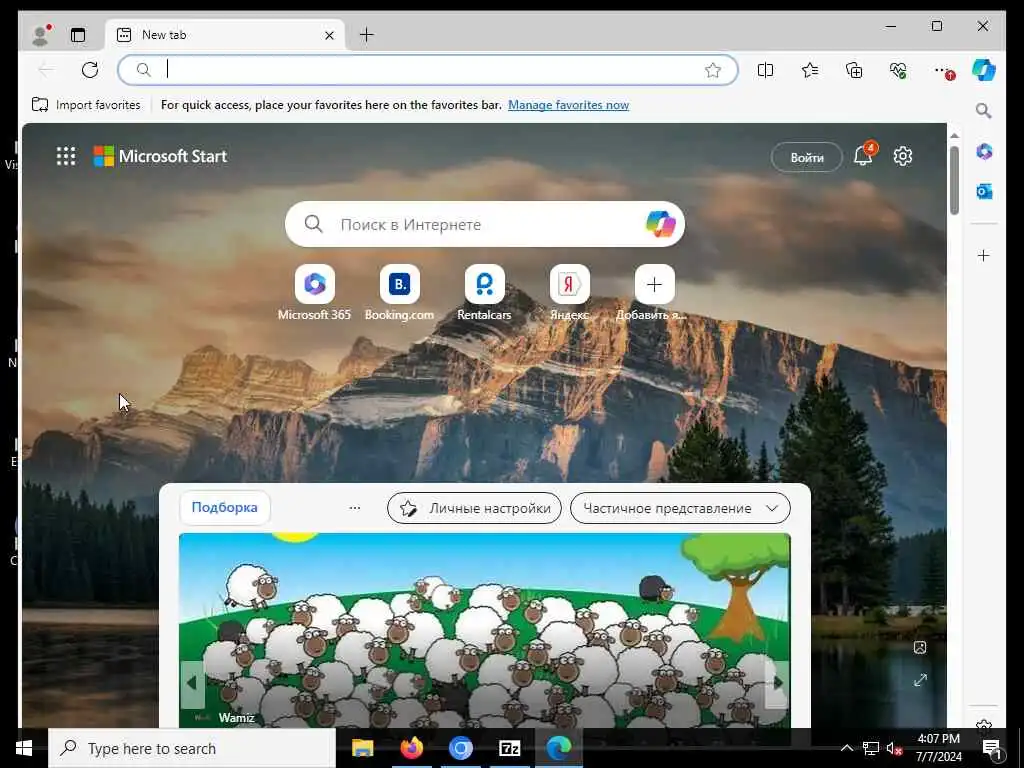This screenshot has width=1024, height=768.
Task: Add a sidebar app with plus
Action: [984, 255]
